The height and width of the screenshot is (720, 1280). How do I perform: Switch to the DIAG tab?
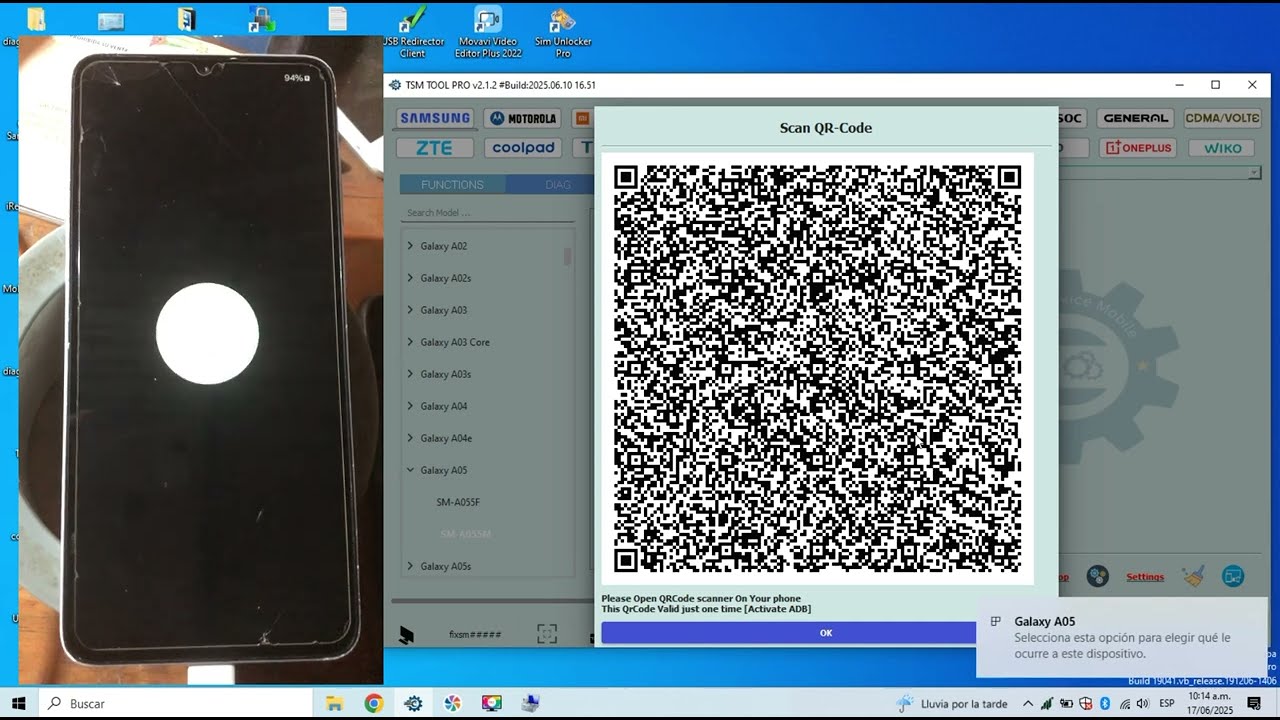click(x=557, y=185)
